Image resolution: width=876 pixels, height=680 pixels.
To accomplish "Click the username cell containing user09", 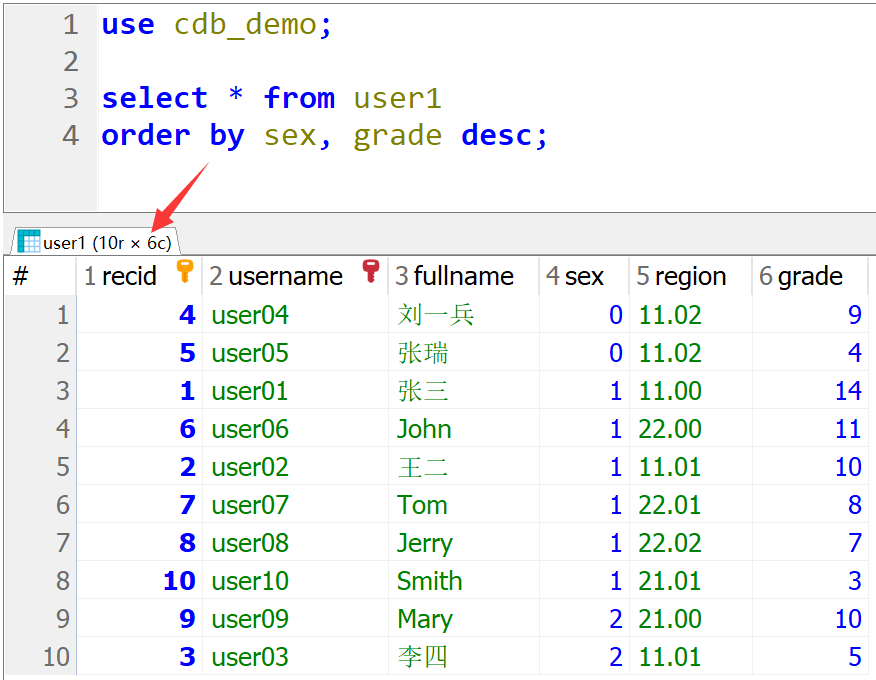I will 250,619.
